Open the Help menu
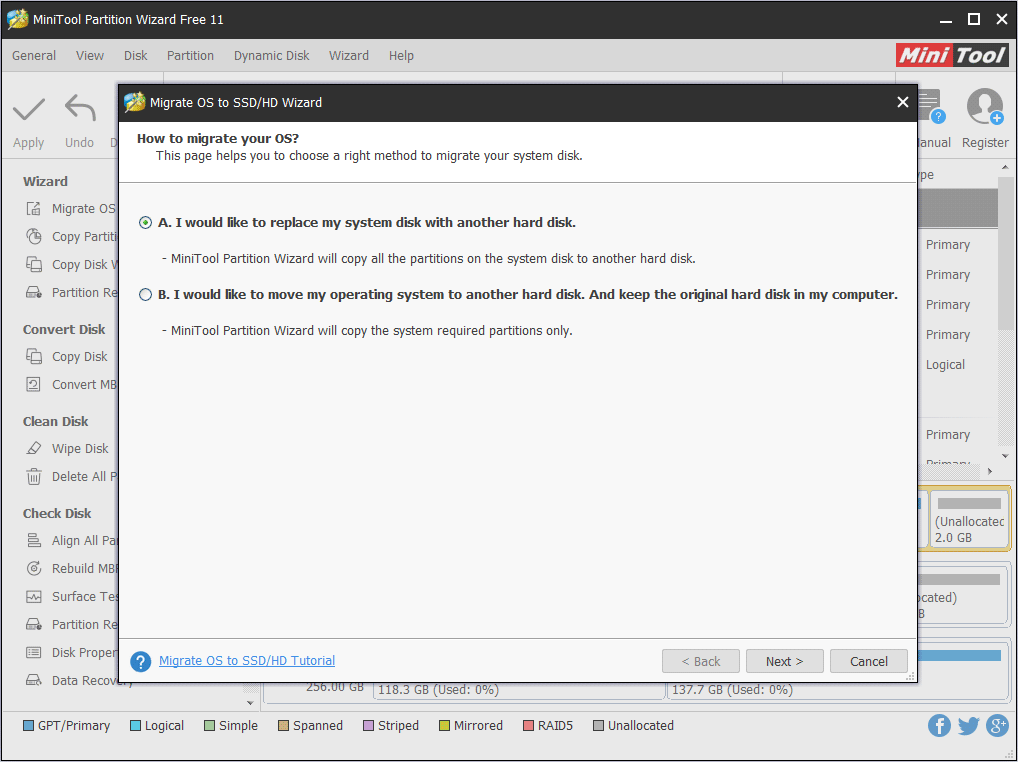The height and width of the screenshot is (762, 1018). 401,56
